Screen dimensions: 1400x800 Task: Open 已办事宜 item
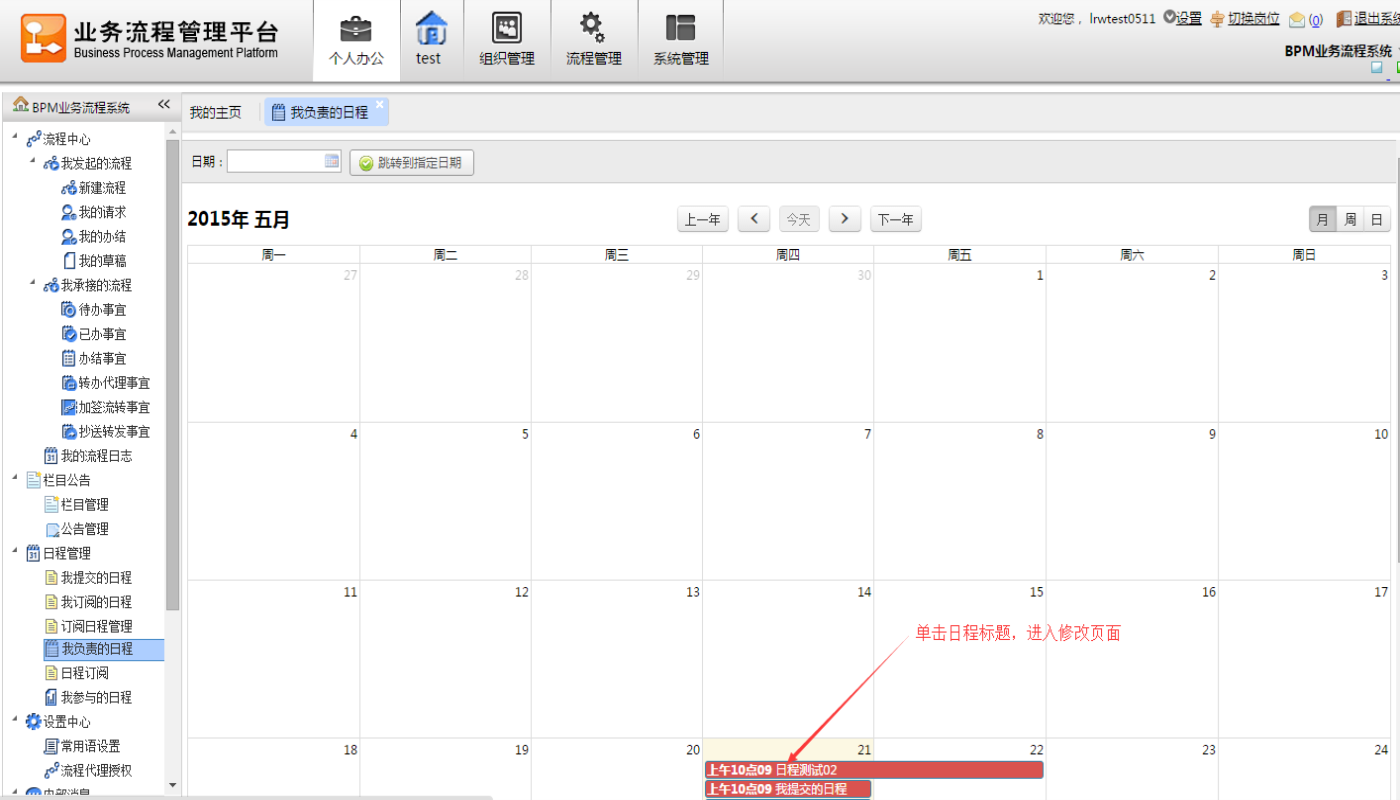pyautogui.click(x=102, y=334)
